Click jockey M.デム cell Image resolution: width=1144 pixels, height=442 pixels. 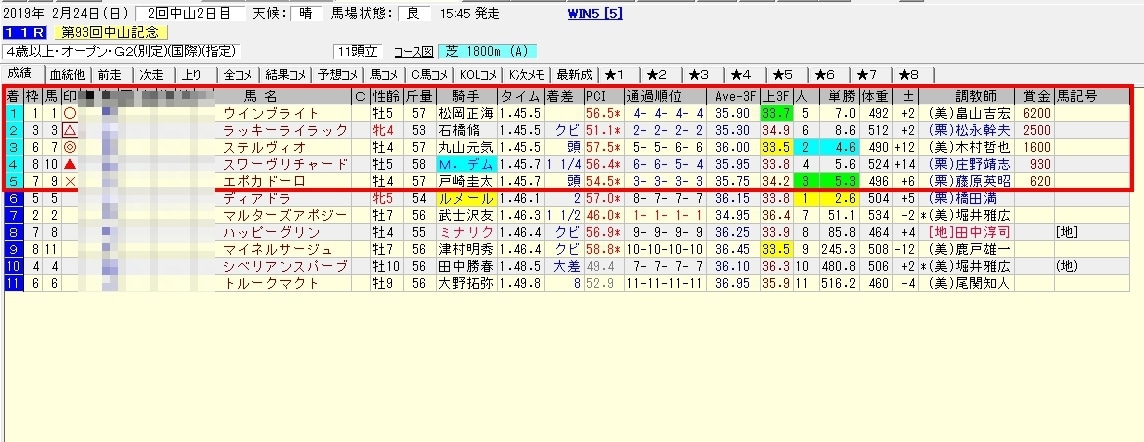click(467, 163)
